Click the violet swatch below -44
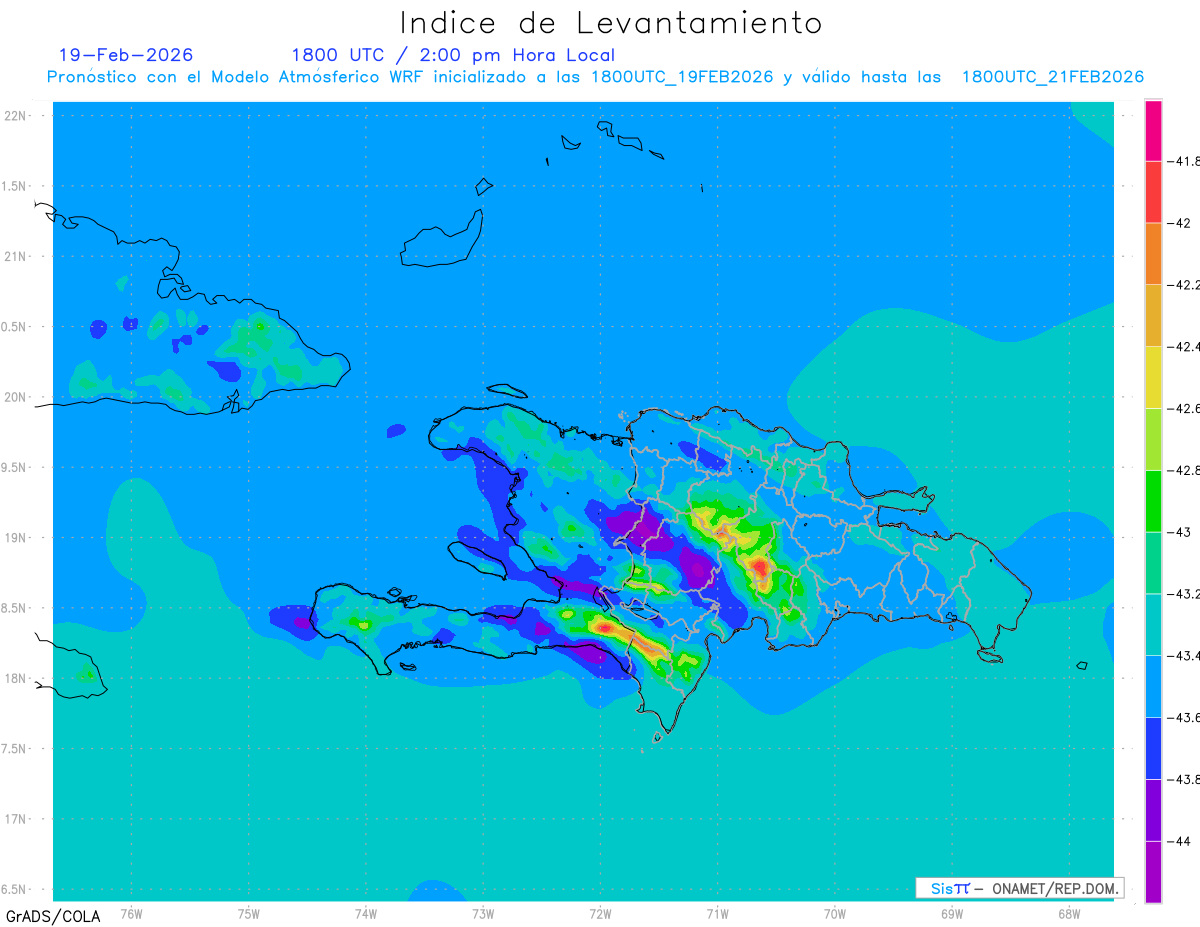Viewport: 1200px width, 927px height. (1153, 872)
